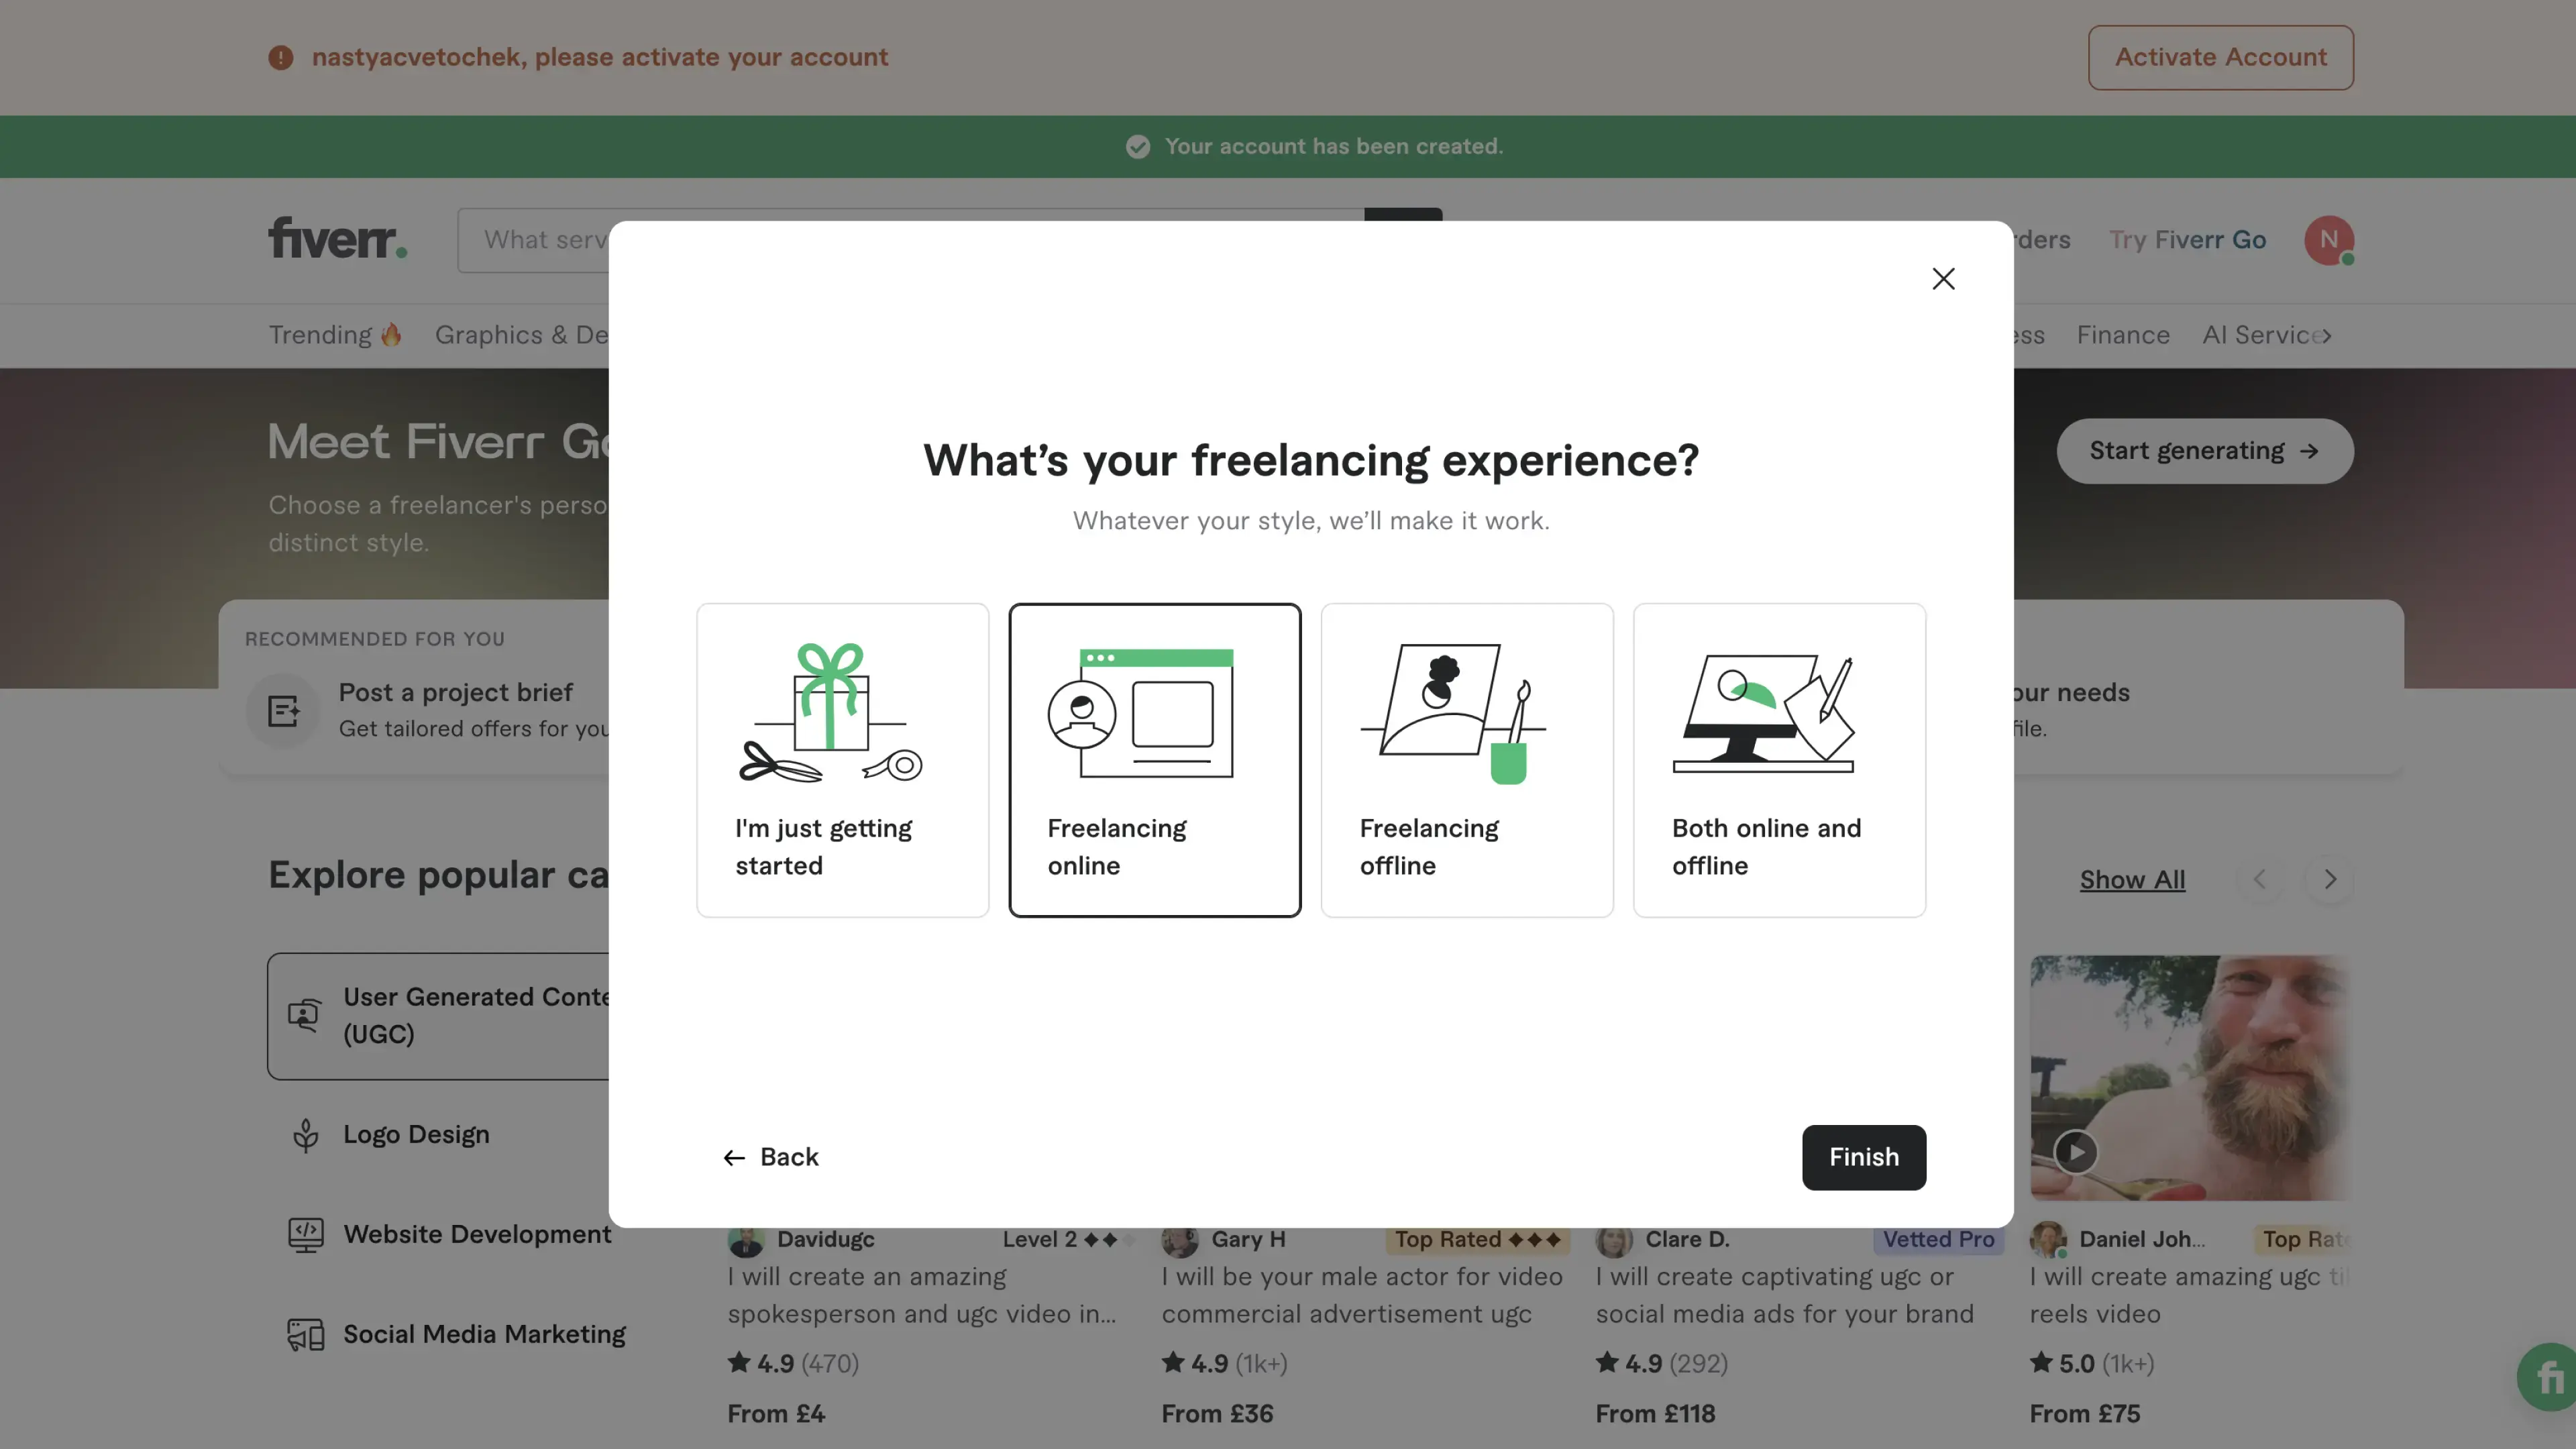Play the Daniel Joh video thumbnail
Image resolution: width=2576 pixels, height=1449 pixels.
(x=2076, y=1152)
